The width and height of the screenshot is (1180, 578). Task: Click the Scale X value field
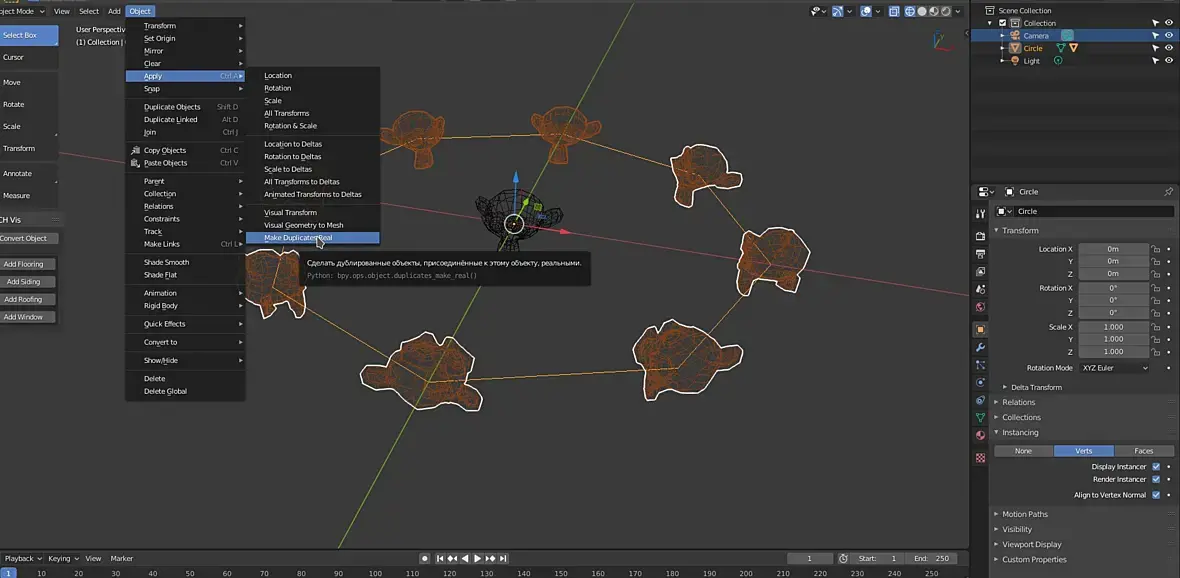coord(1113,327)
